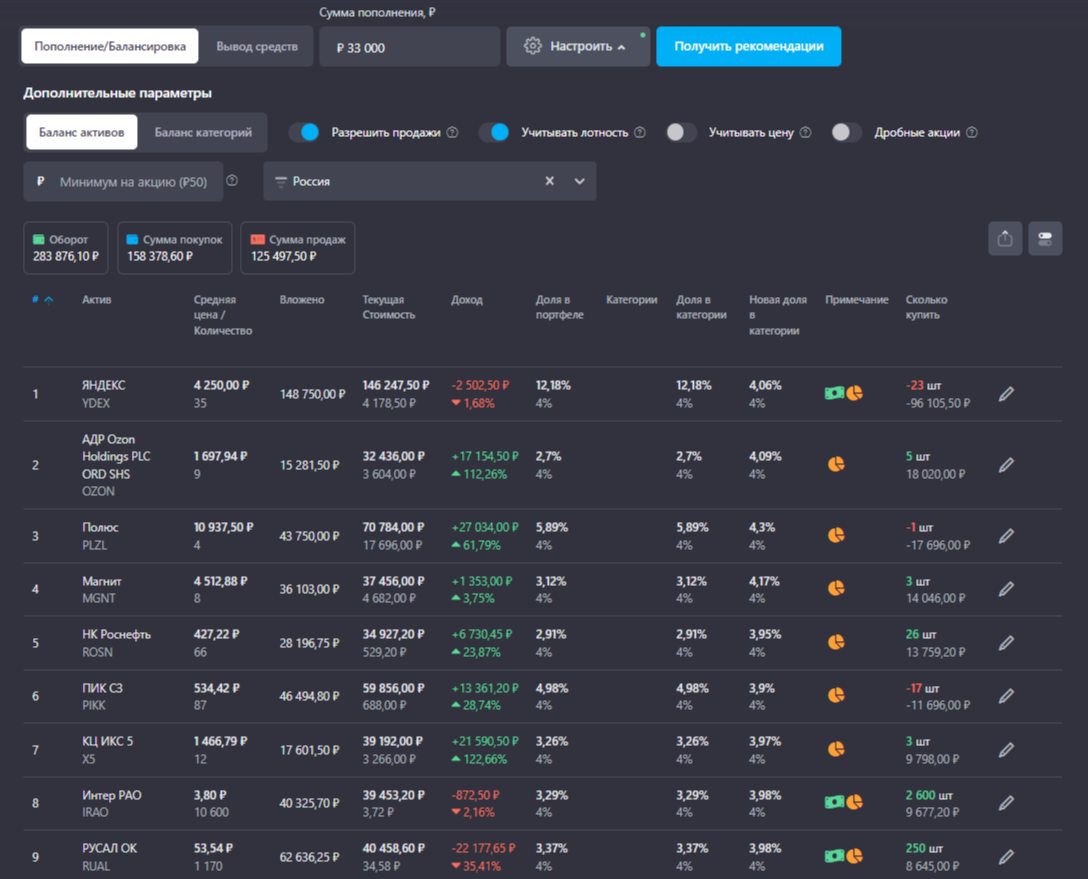The image size is (1088, 879).
Task: Click the Актив column header
Action: coord(96,300)
